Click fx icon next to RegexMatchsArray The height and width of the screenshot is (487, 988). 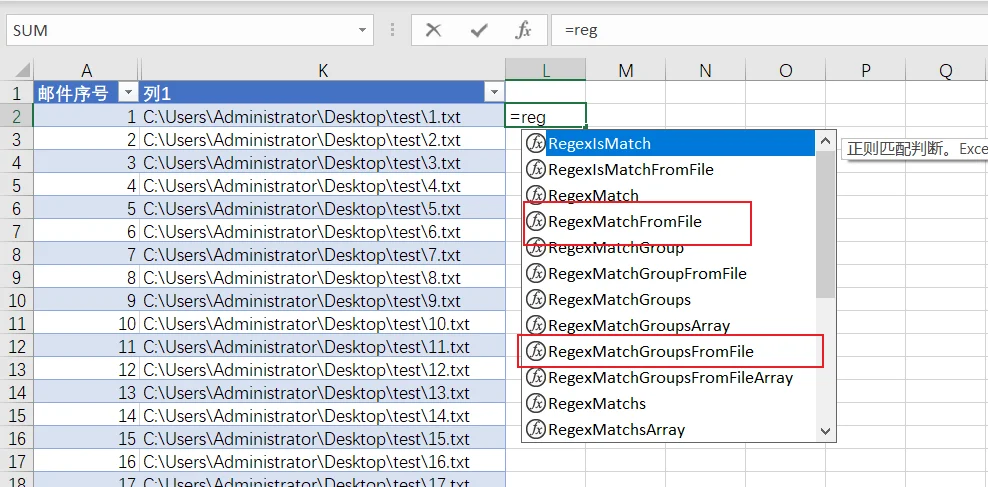(x=535, y=430)
